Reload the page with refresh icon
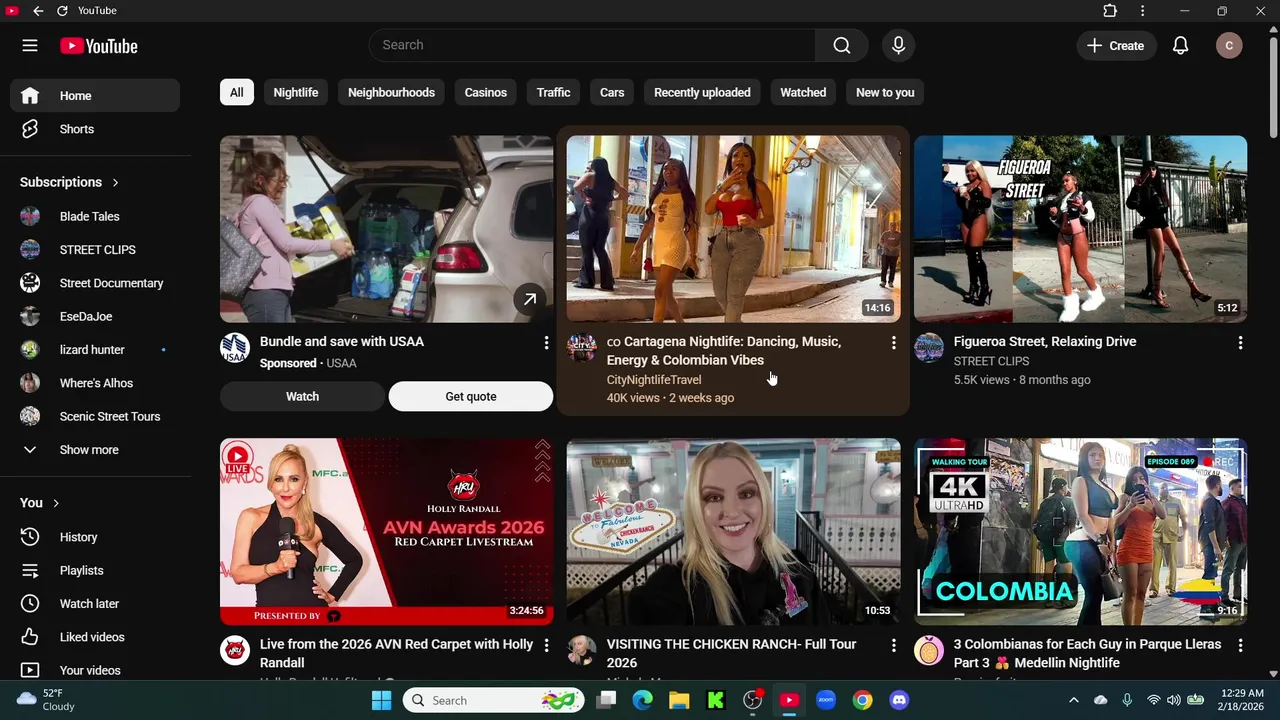 coord(62,11)
